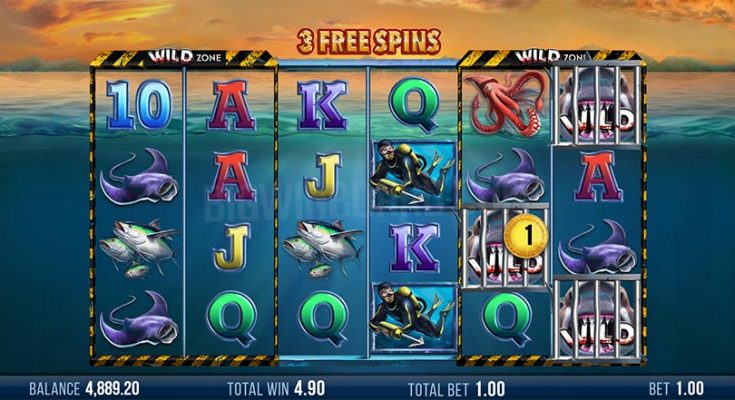735x400 pixels.
Task: Click the Total Win value 4.90
Action: pyautogui.click(x=309, y=388)
